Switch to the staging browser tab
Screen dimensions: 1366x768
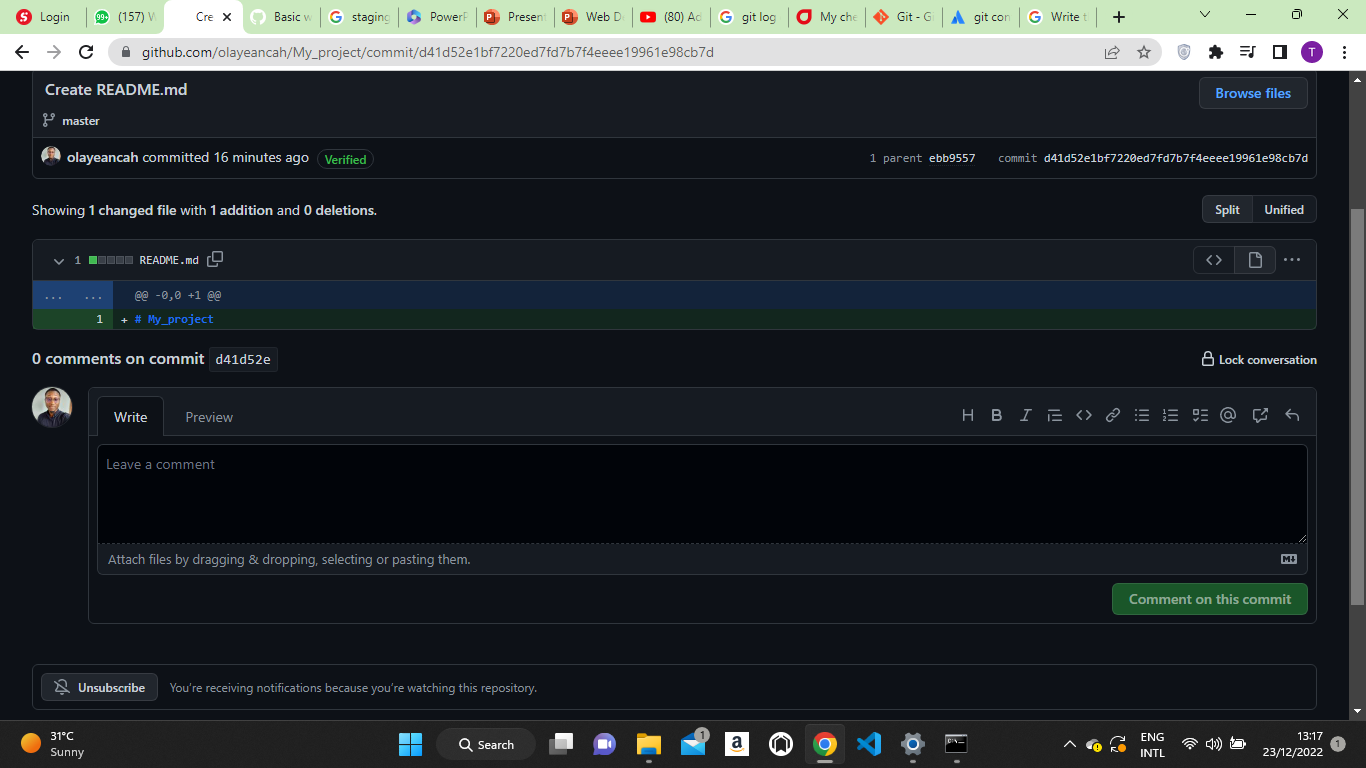[x=358, y=17]
